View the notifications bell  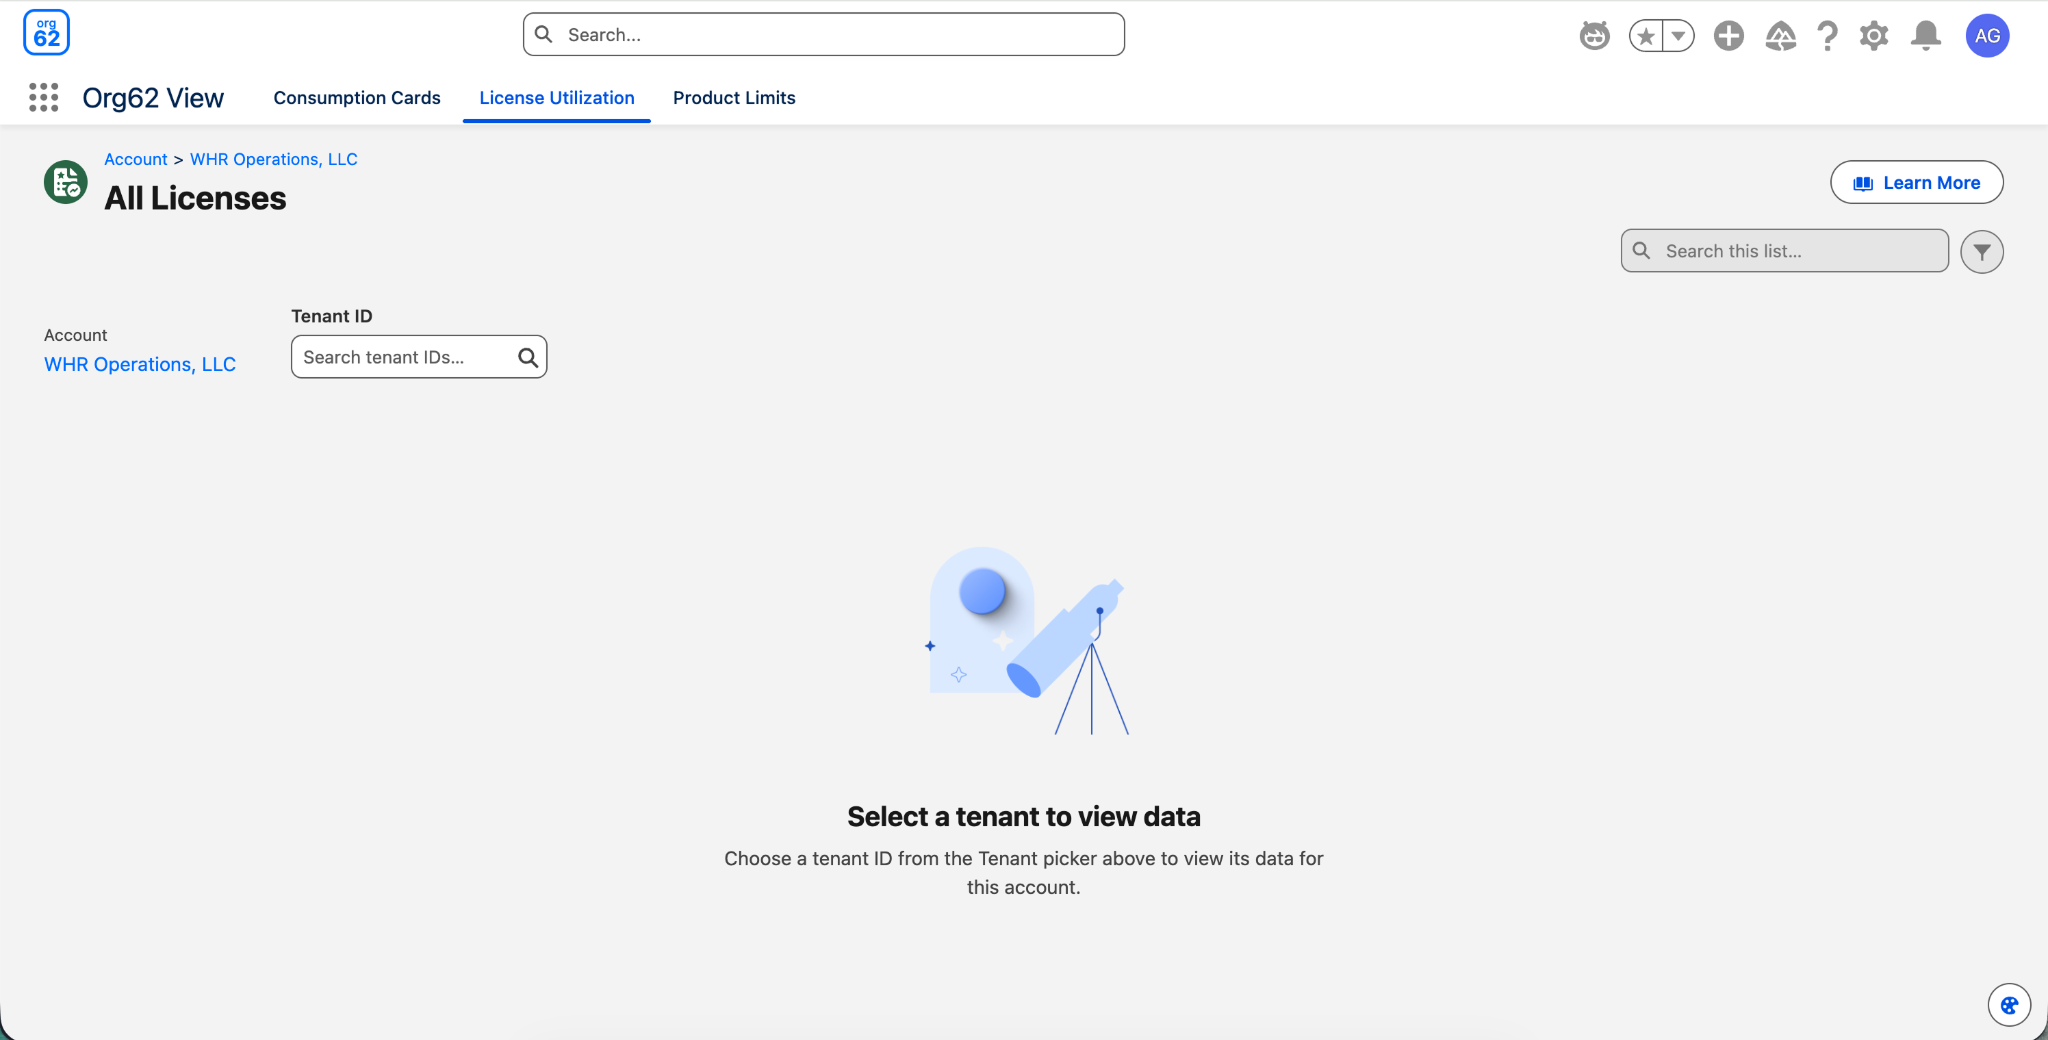click(1926, 36)
